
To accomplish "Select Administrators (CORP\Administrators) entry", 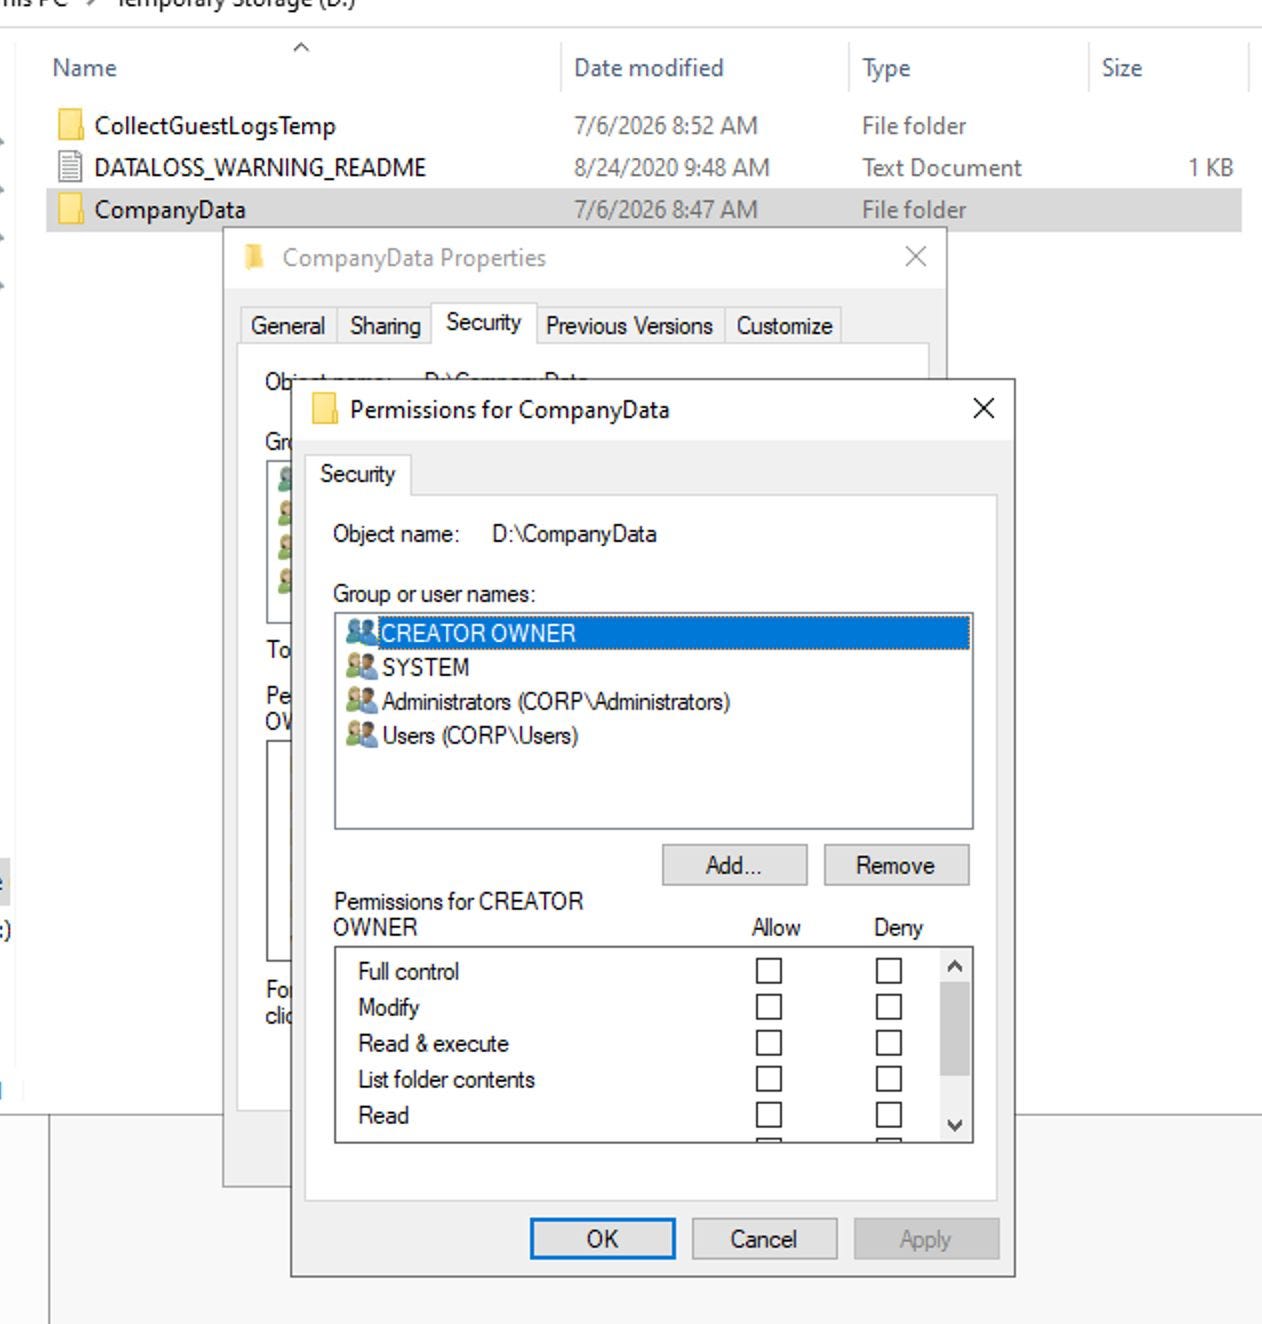I will tap(656, 701).
